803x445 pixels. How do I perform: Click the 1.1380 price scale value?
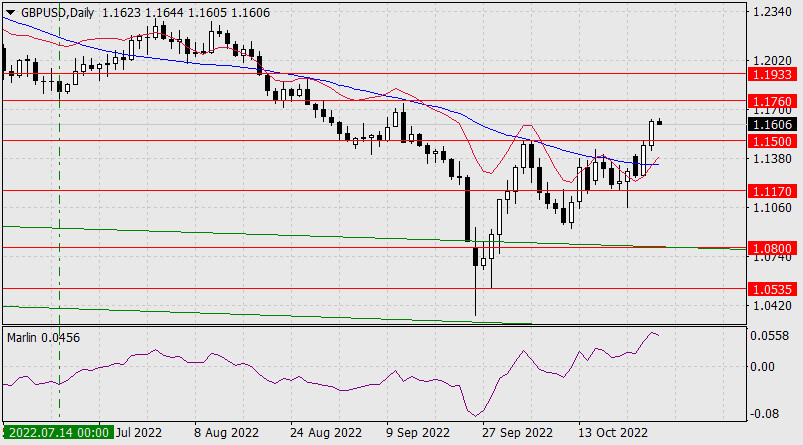[772, 159]
